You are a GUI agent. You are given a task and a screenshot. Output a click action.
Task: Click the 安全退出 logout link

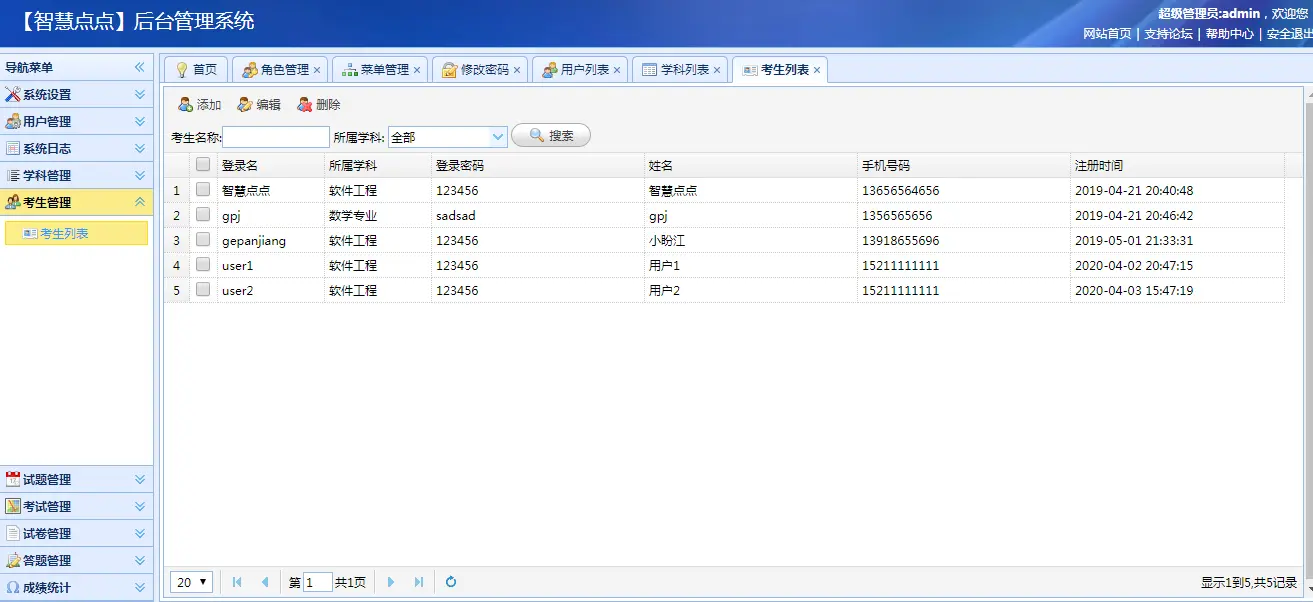[1290, 33]
